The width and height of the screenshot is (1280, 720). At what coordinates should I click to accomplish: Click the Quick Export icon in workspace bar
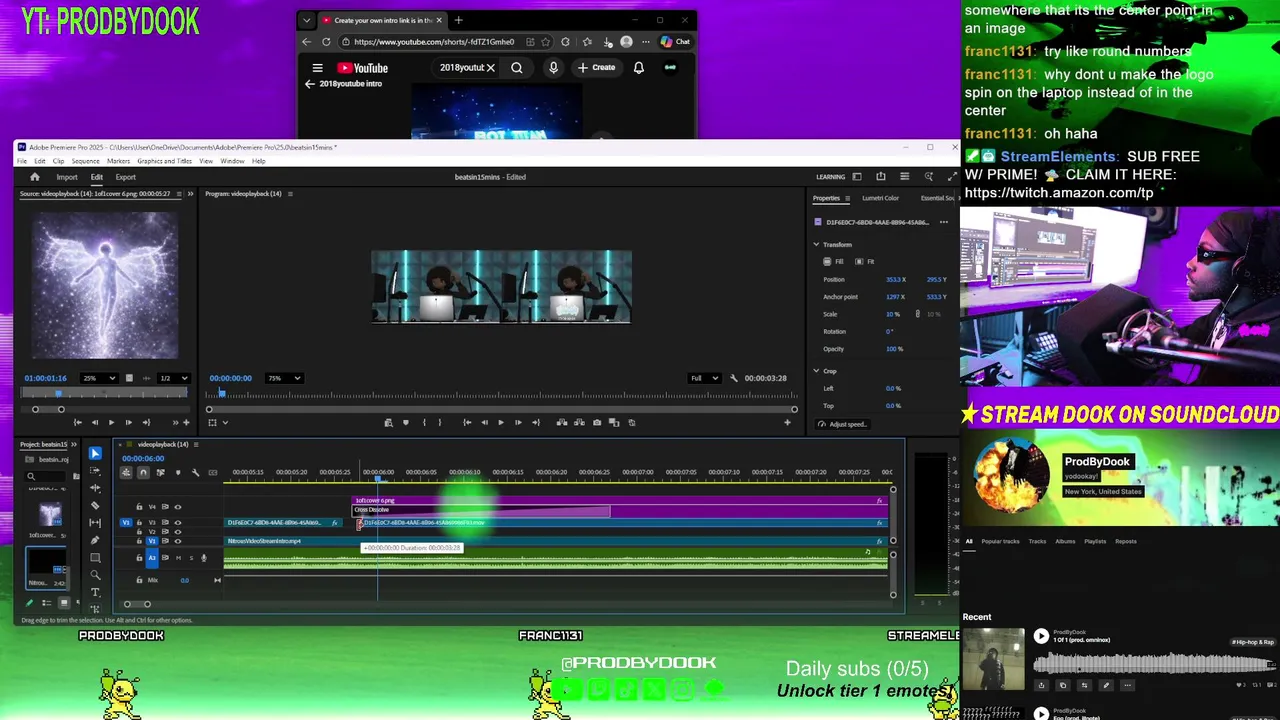pyautogui.click(x=880, y=177)
